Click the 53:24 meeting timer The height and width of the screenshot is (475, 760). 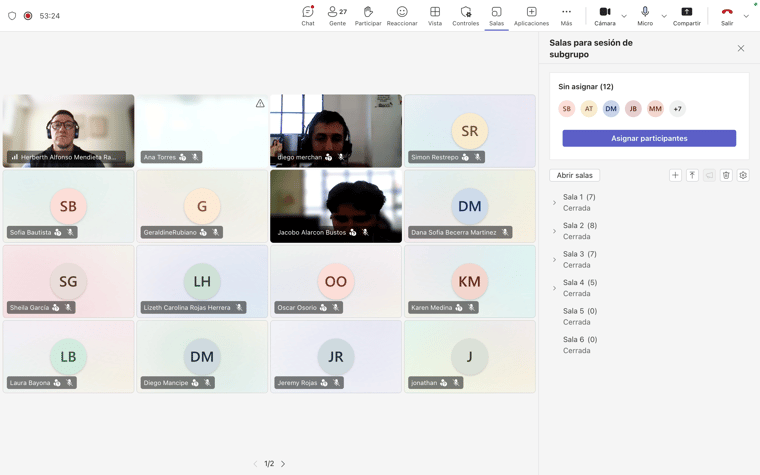pos(49,16)
